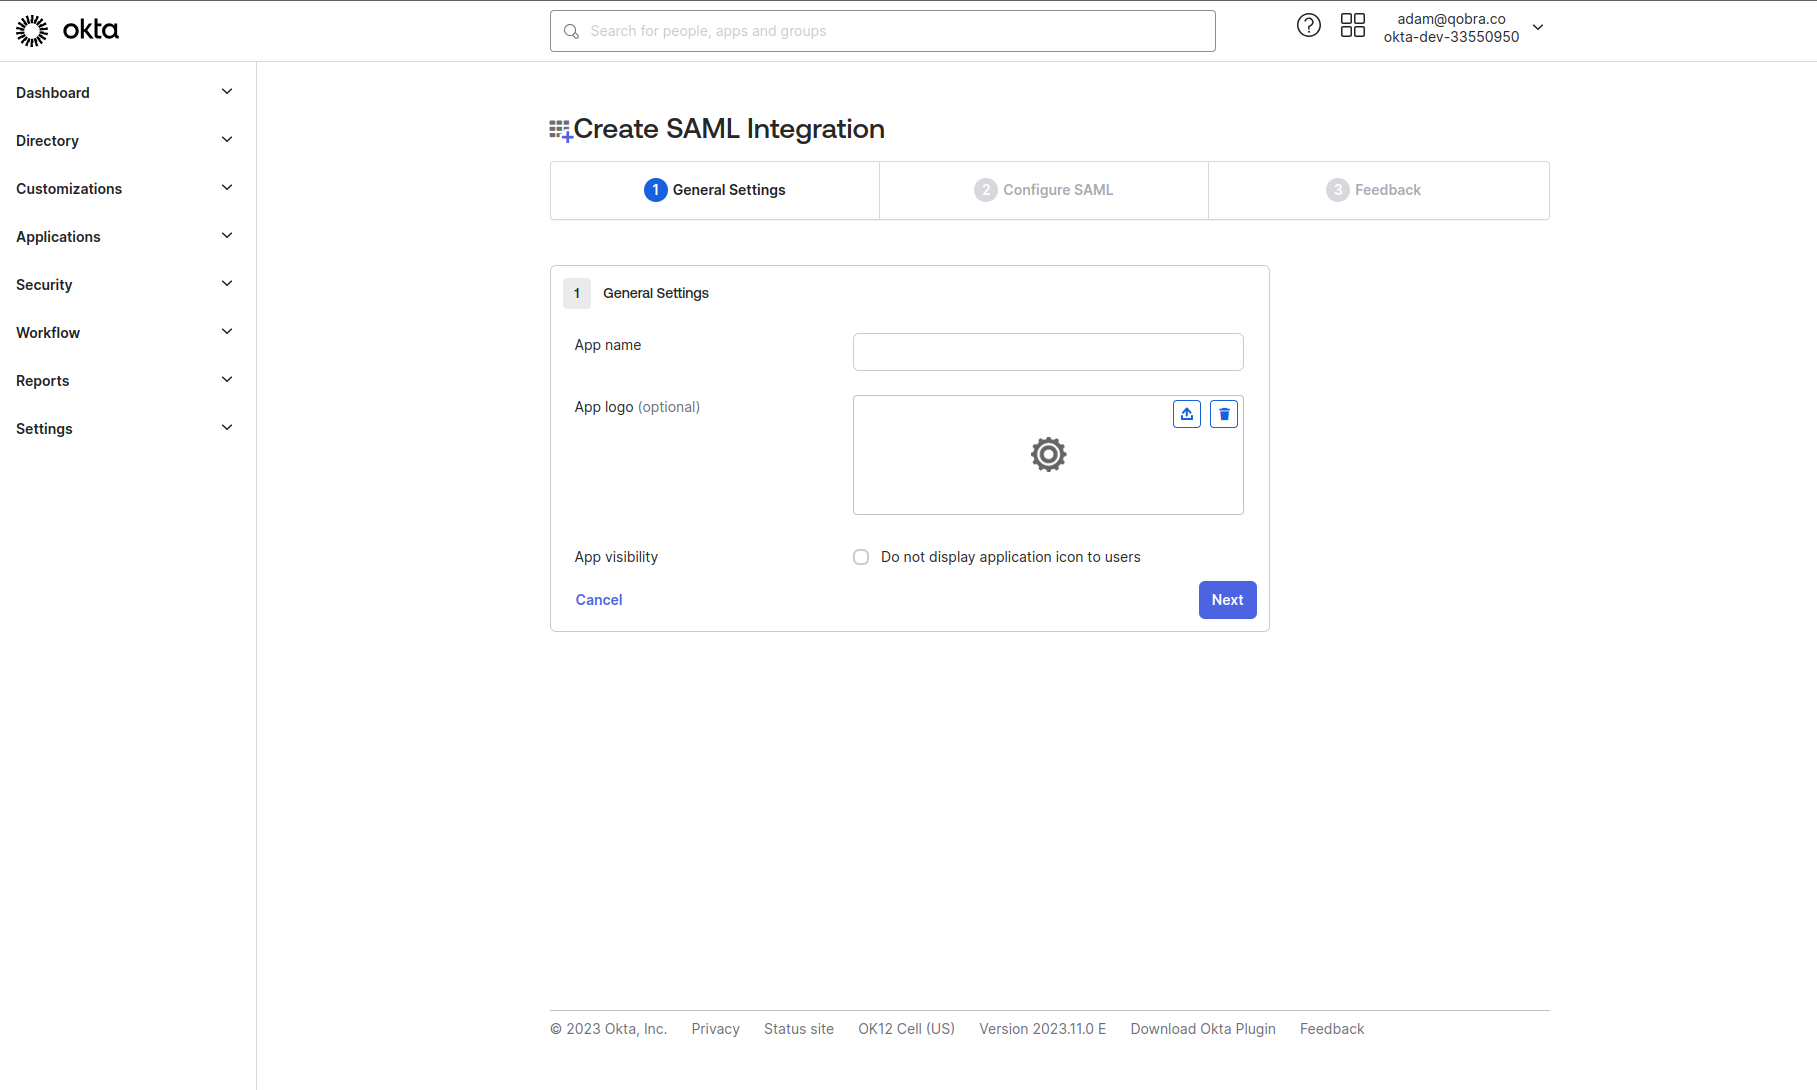Expand the Workflow chevron
Image resolution: width=1817 pixels, height=1090 pixels.
227,332
